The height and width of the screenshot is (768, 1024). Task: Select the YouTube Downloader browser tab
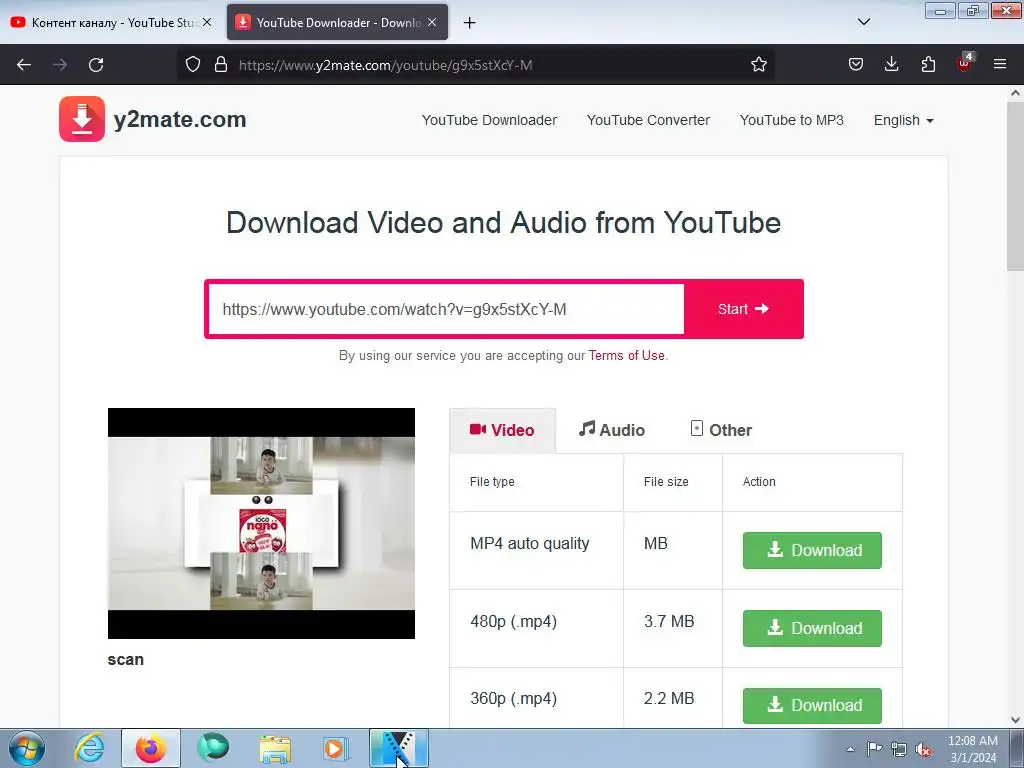[337, 23]
